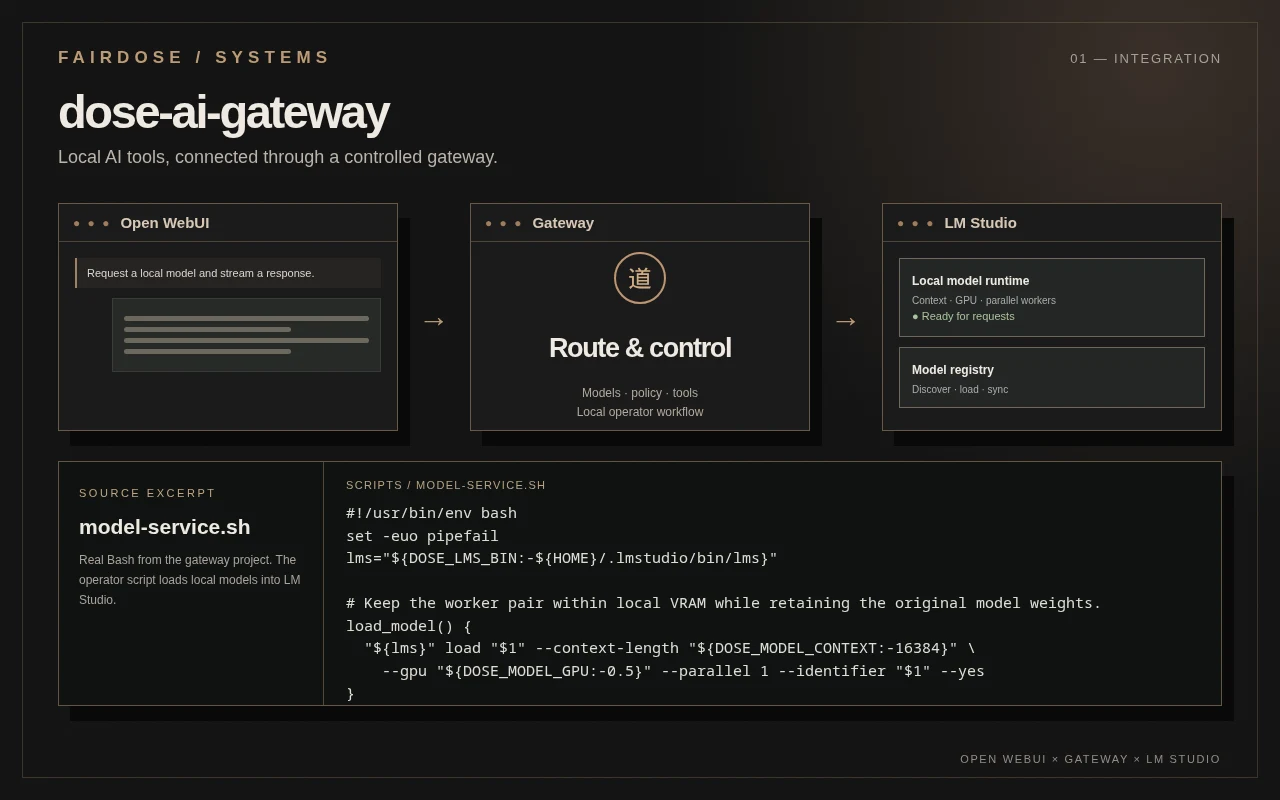Click the FAIRDOSE / SYSTEMS brand label
Screen dimensions: 1280x800
click(194, 58)
